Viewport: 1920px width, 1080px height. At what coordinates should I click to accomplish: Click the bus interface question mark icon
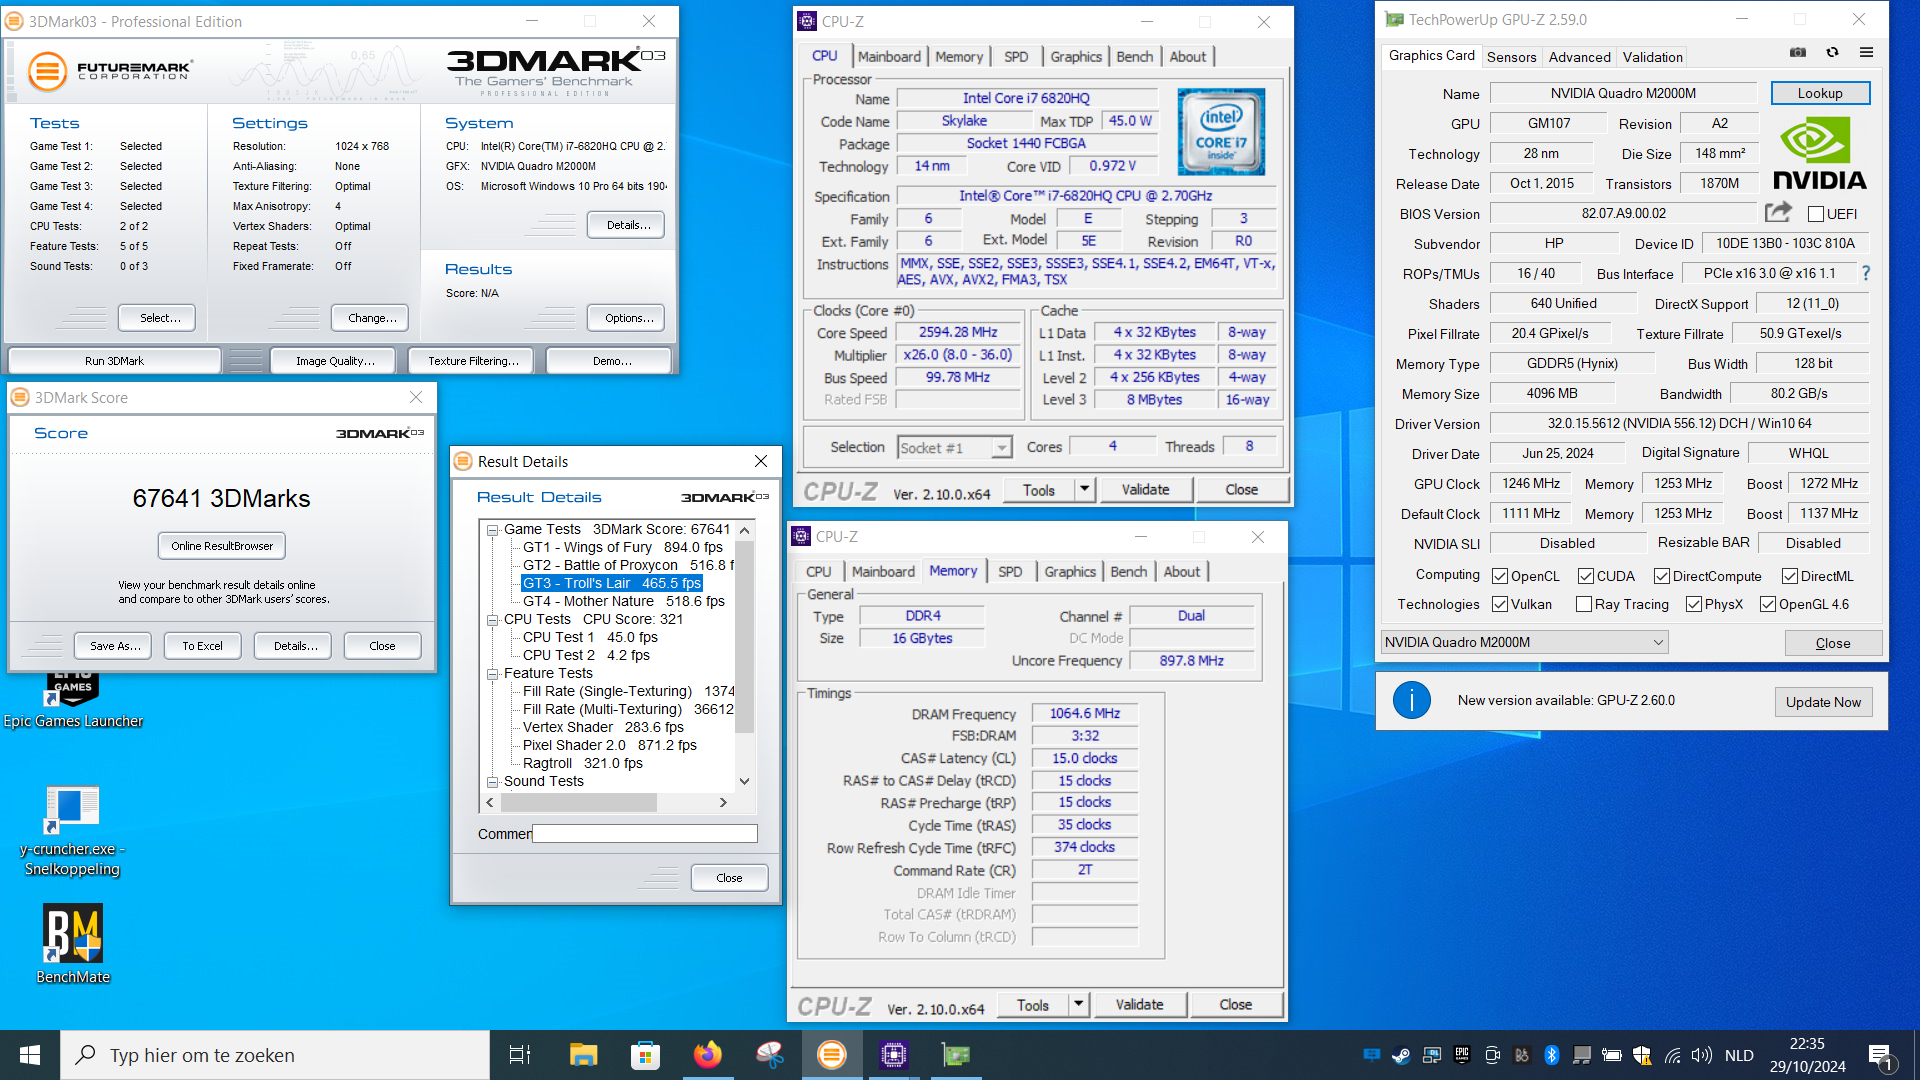(1865, 273)
